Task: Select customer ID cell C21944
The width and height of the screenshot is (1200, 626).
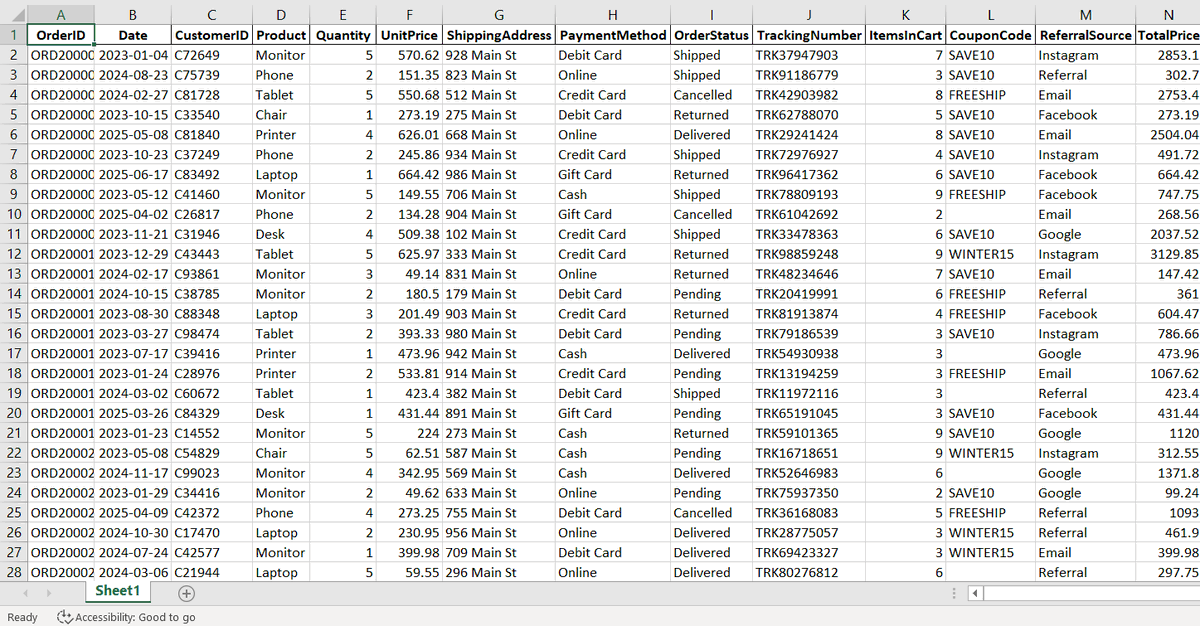Action: [212, 572]
